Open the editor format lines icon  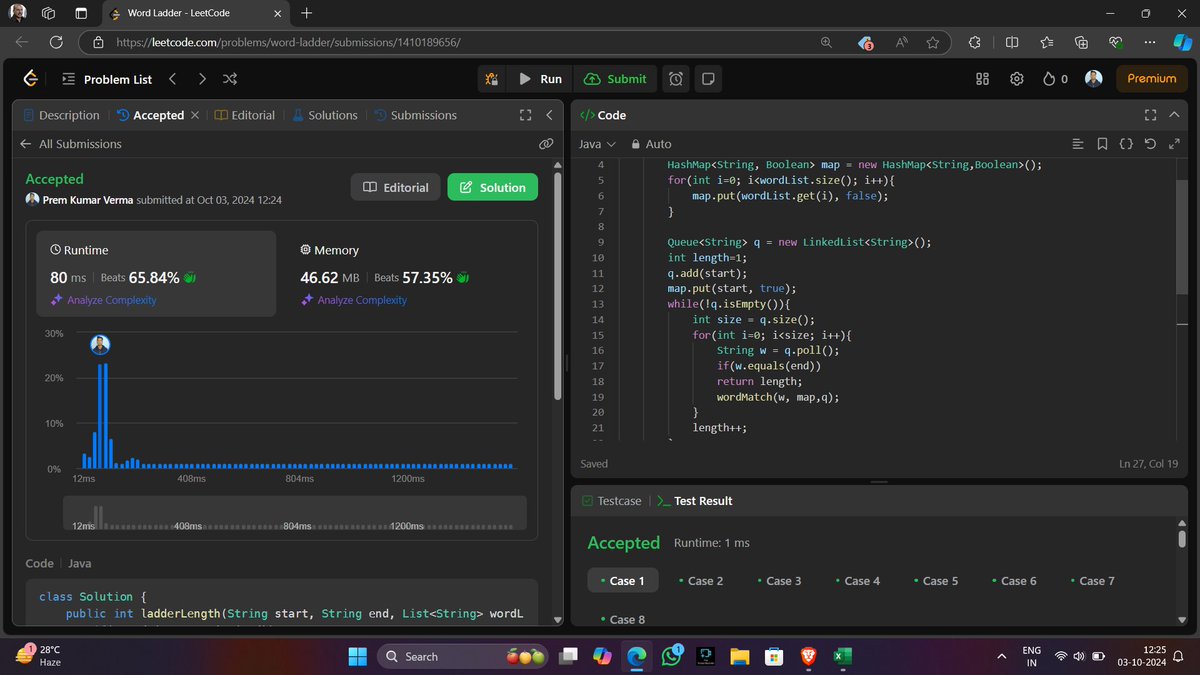click(x=1077, y=144)
